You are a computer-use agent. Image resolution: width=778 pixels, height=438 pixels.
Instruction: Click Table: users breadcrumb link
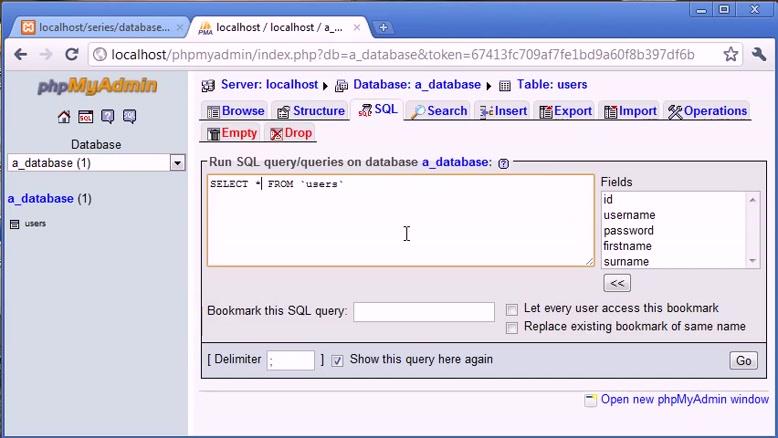point(552,85)
